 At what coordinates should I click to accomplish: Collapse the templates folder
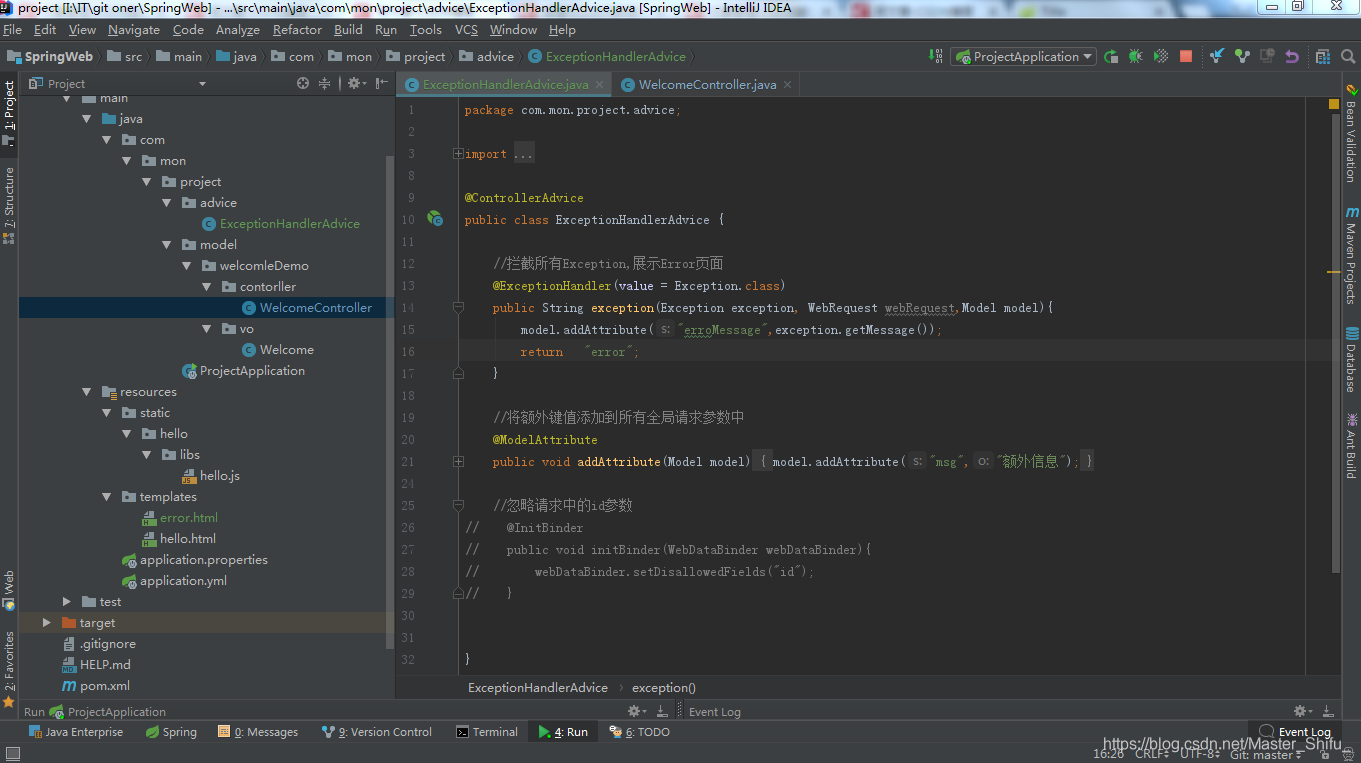[x=108, y=497]
